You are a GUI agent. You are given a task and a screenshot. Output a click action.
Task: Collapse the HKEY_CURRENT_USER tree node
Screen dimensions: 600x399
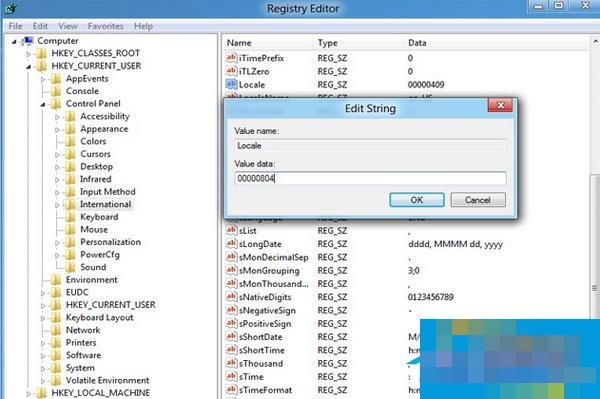pyautogui.click(x=29, y=67)
